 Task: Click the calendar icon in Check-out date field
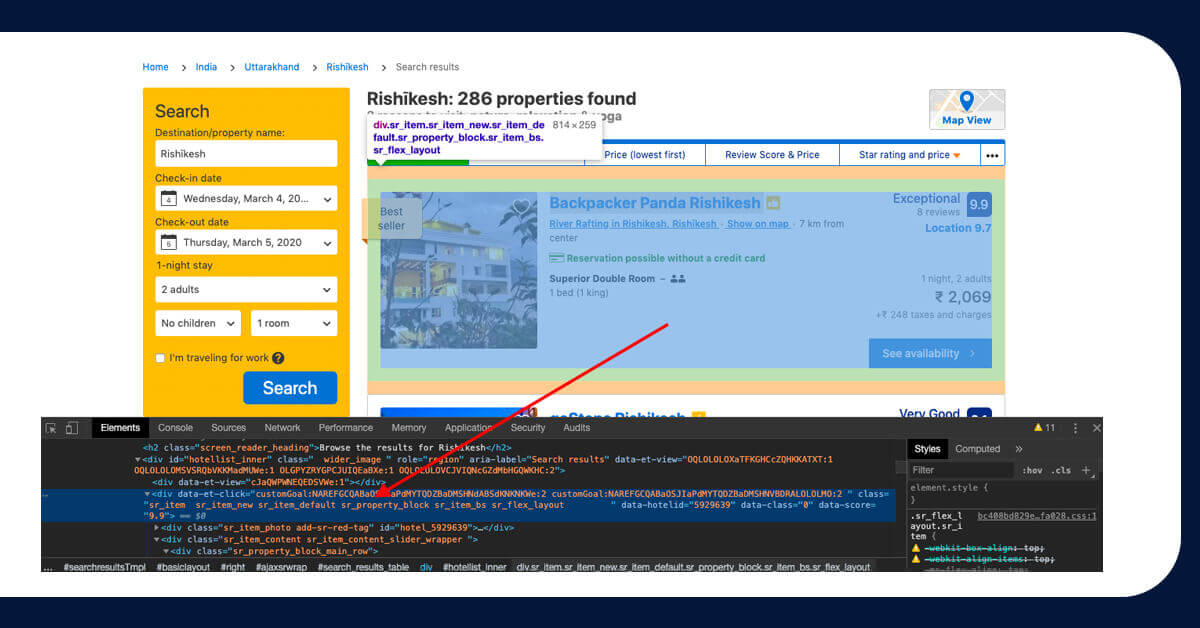(x=169, y=242)
